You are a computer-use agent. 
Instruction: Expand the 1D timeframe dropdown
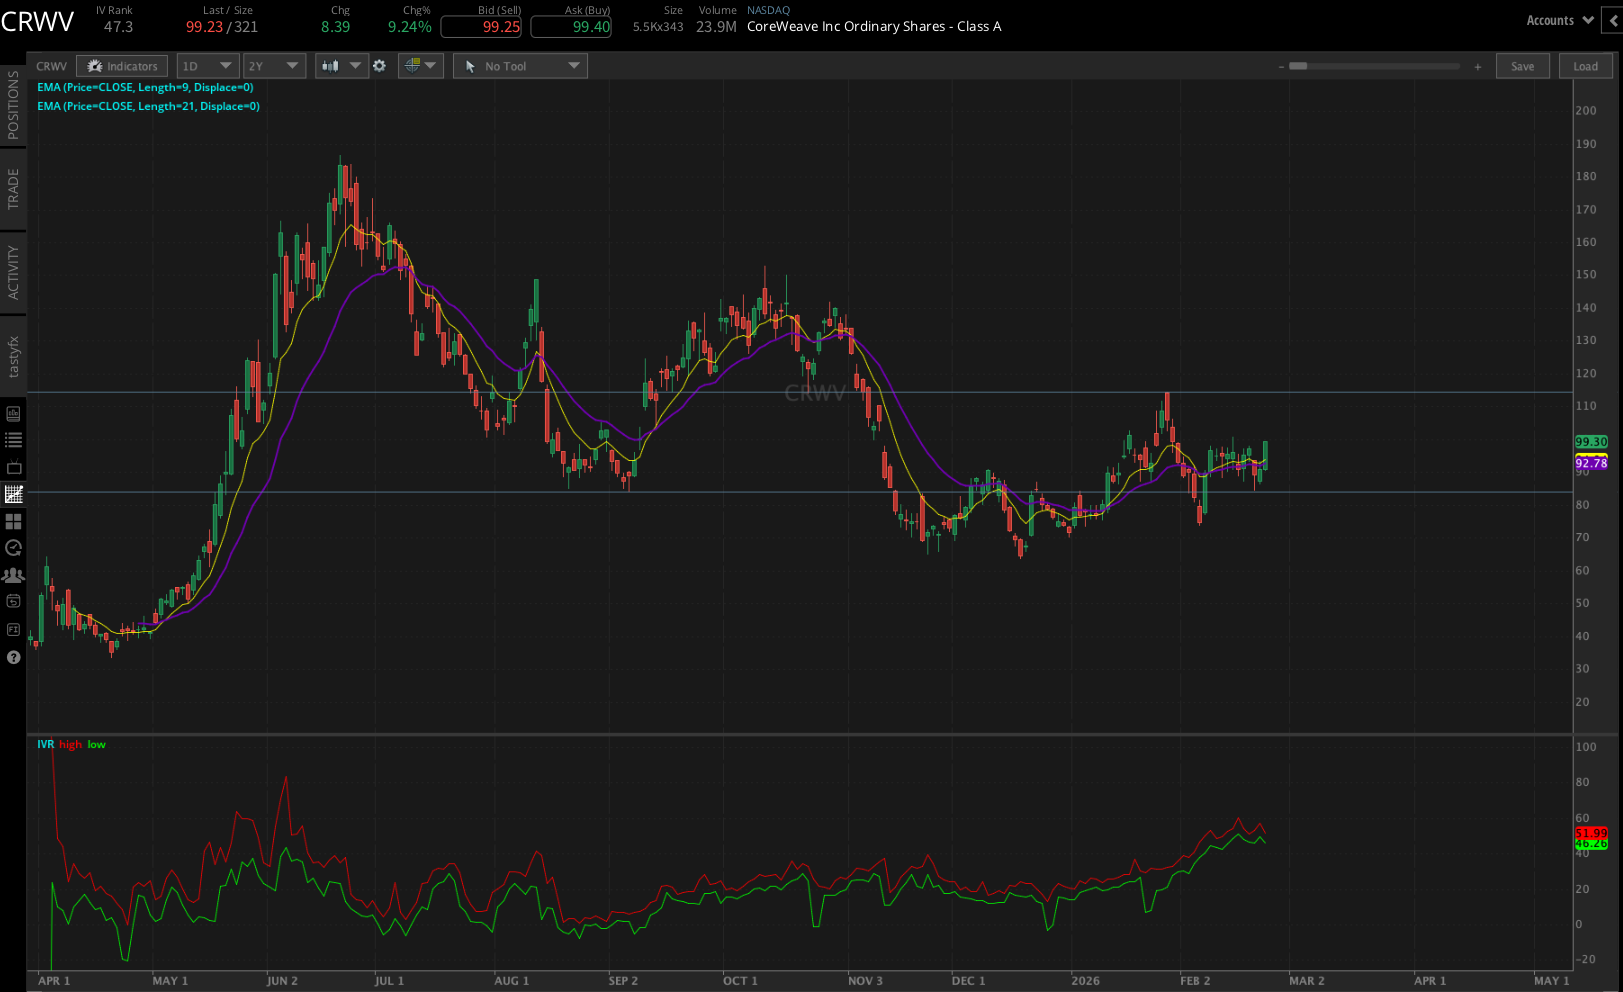pyautogui.click(x=207, y=66)
